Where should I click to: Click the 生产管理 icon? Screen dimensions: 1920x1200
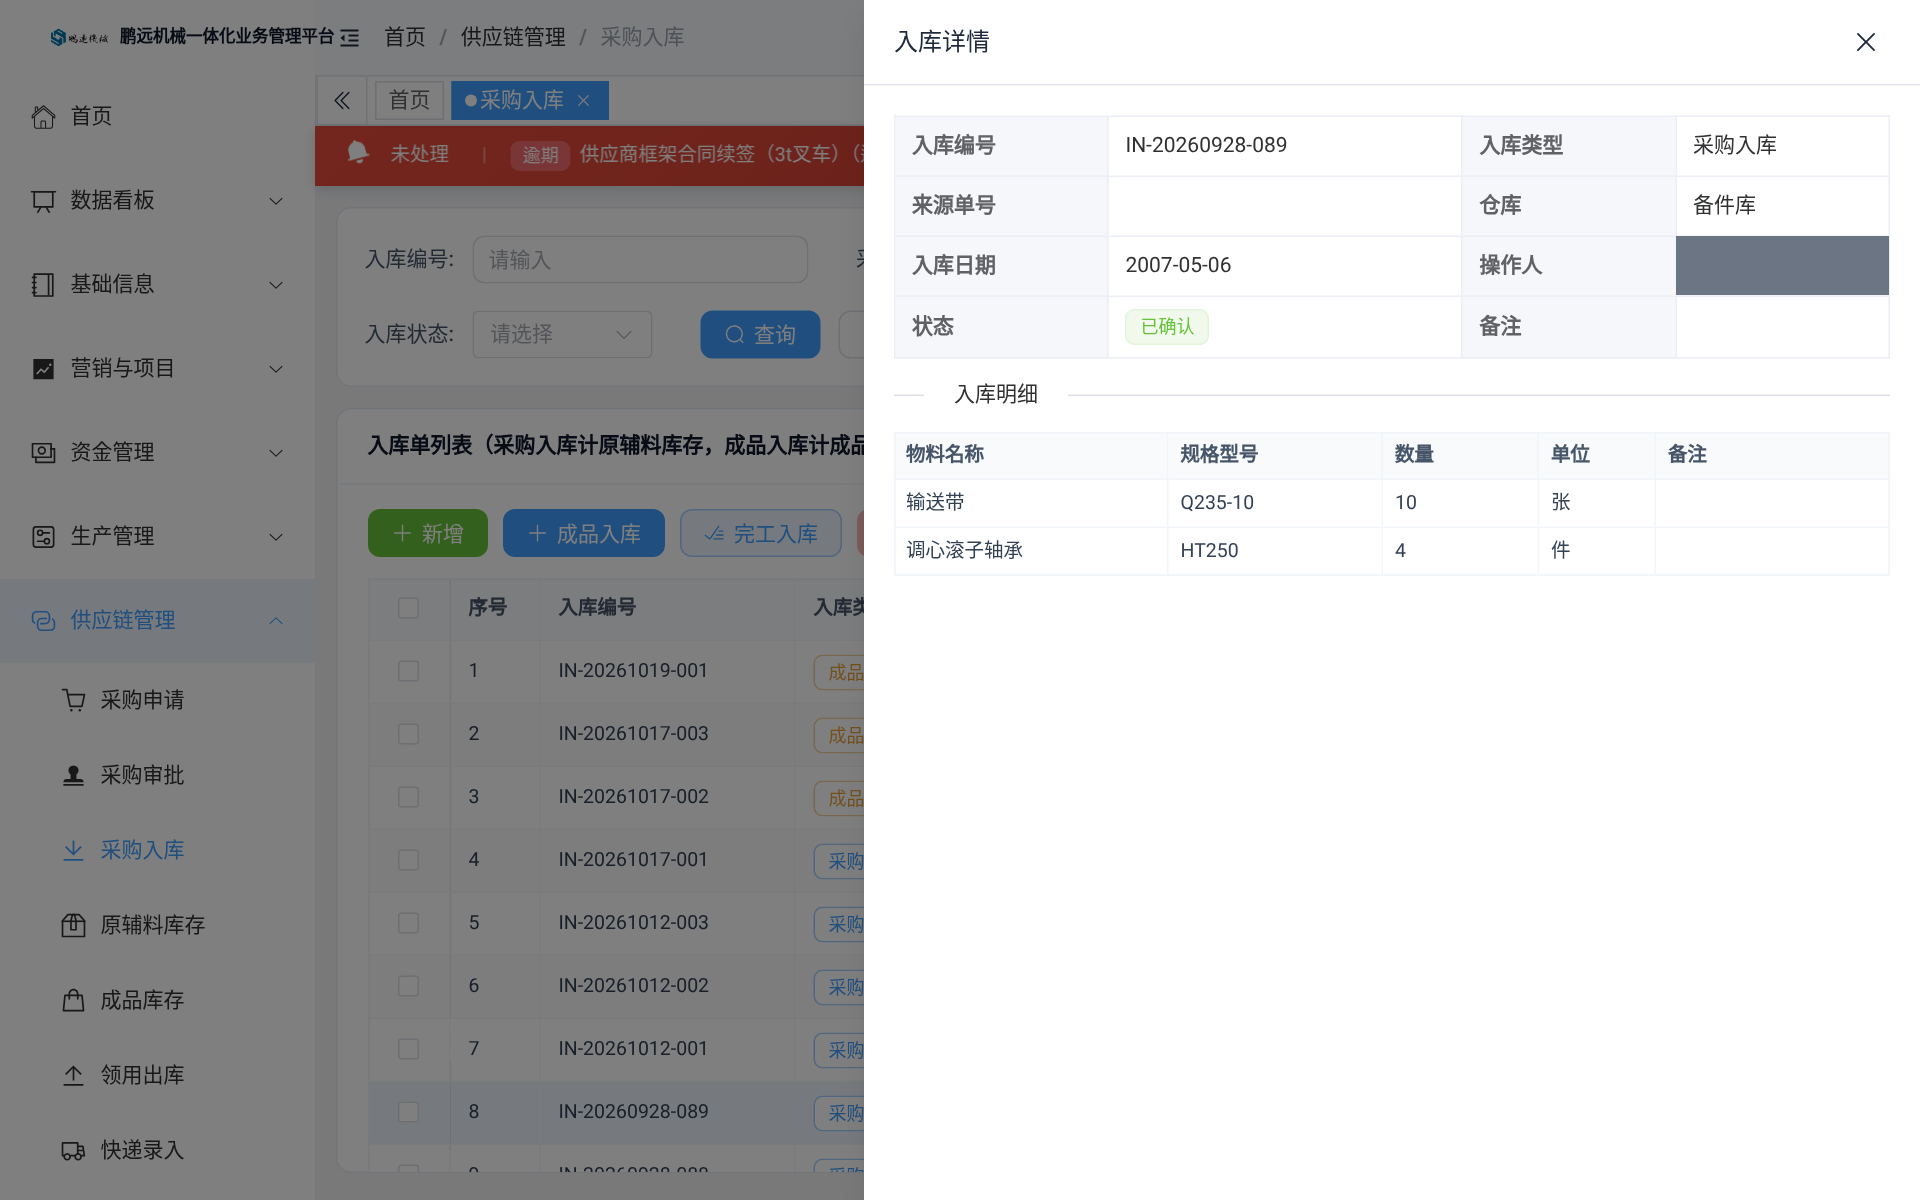(43, 537)
